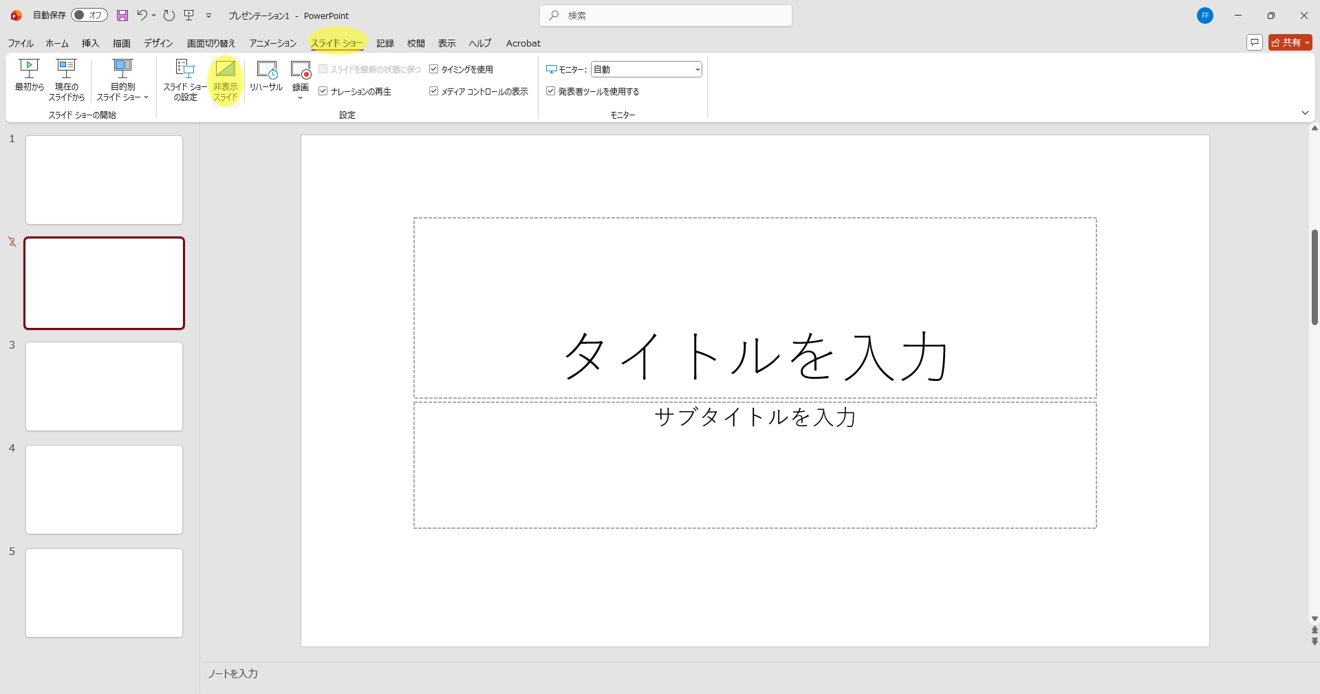Screen dimensions: 1320x694
Task: Switch to the 挿入 tab
Action: [x=90, y=43]
